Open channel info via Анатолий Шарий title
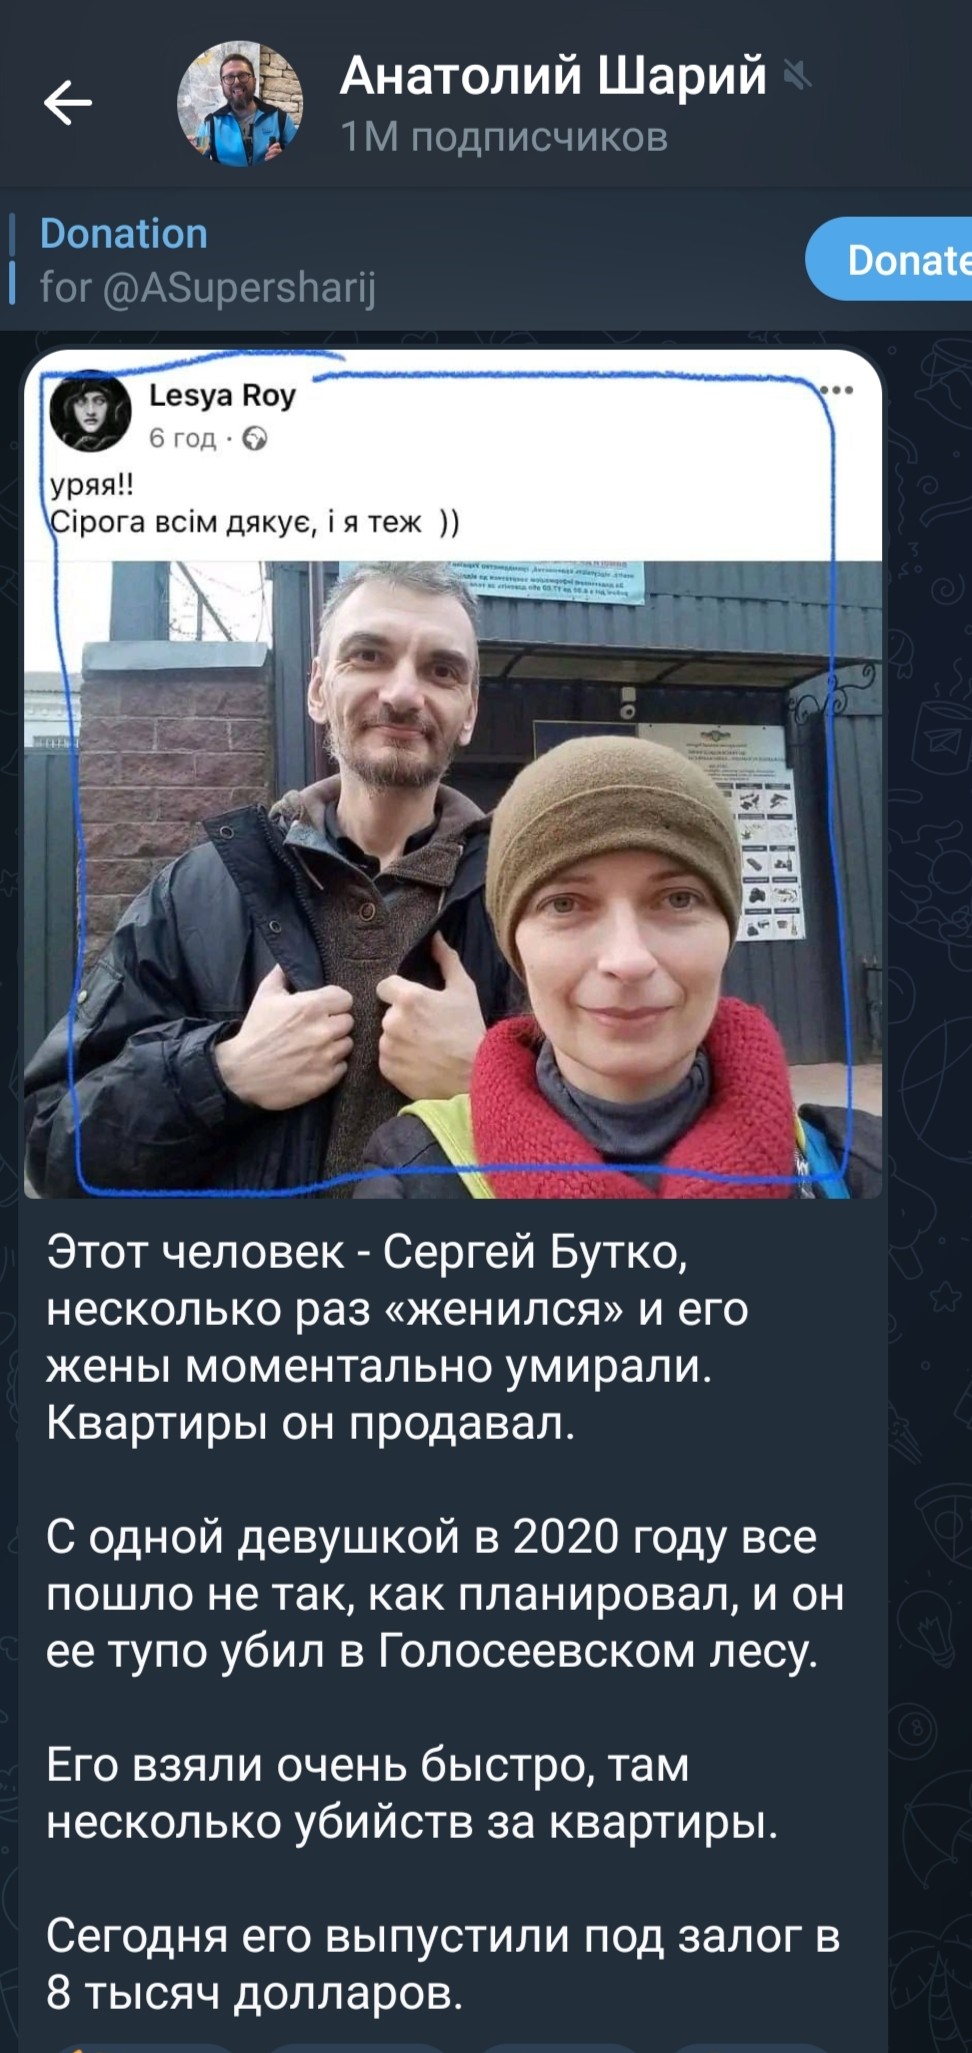The width and height of the screenshot is (972, 2053). 553,75
